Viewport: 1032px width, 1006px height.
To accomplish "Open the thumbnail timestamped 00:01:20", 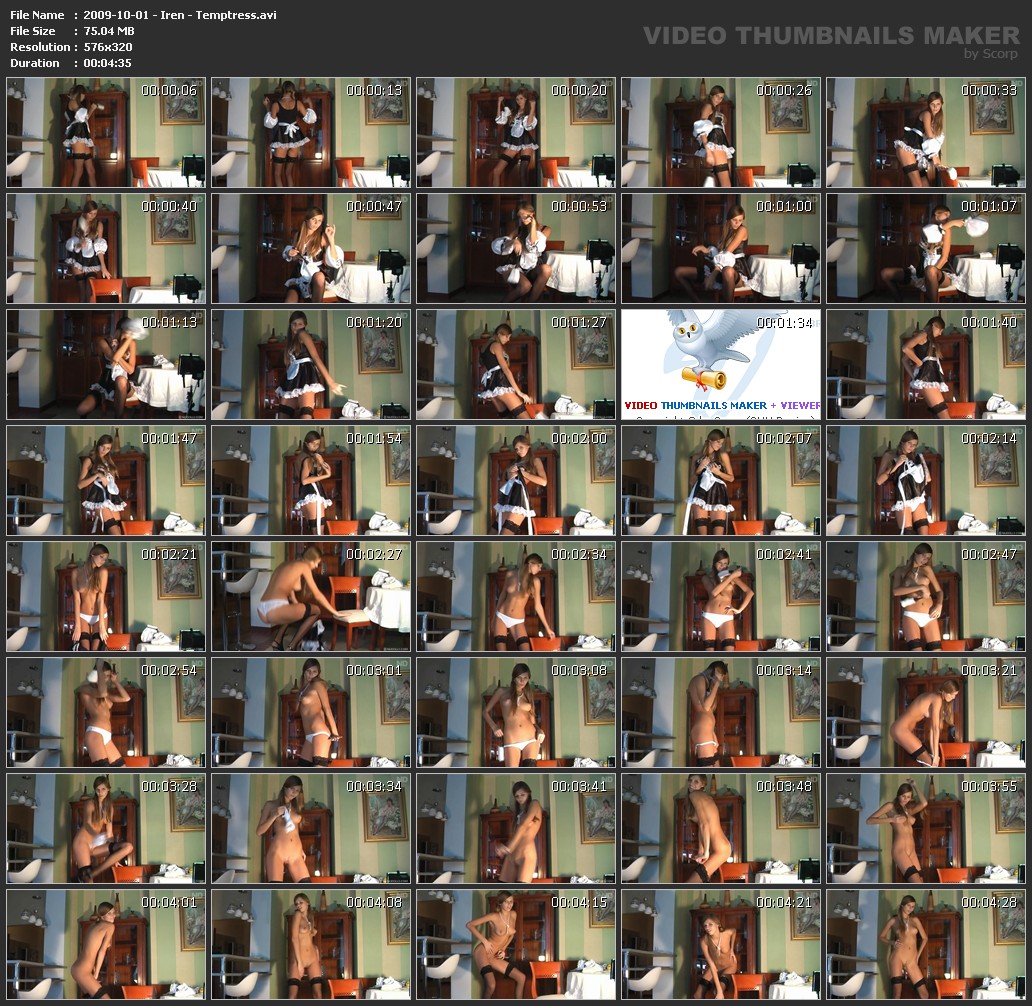I will pos(311,364).
